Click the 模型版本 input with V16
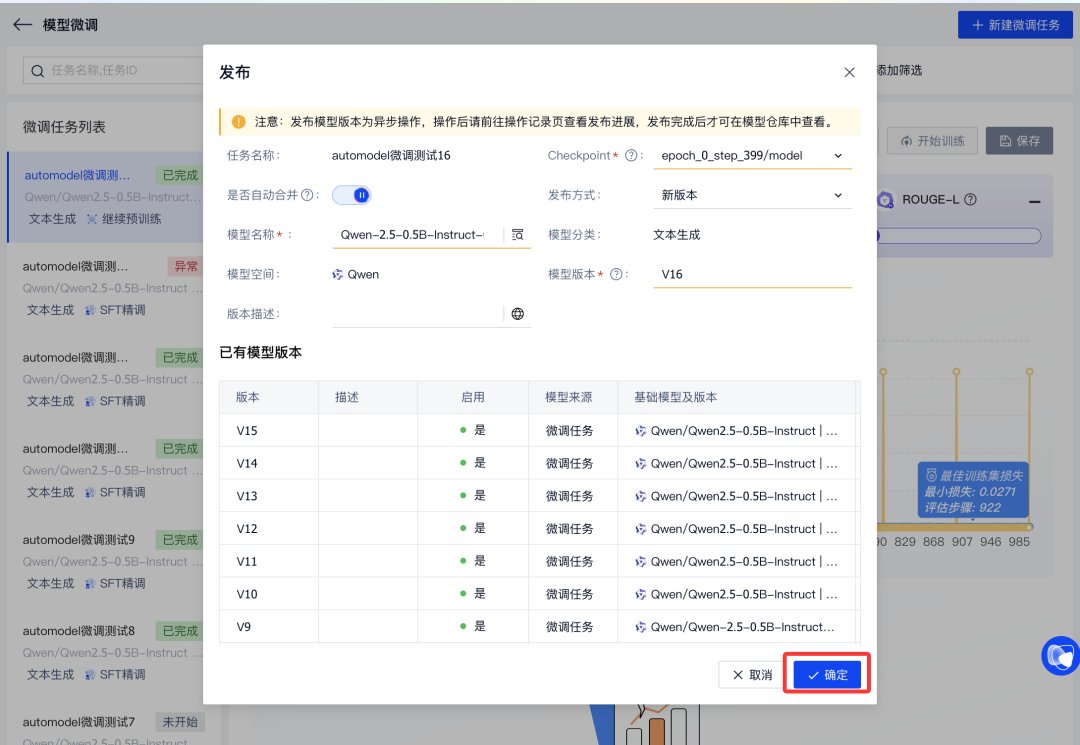1080x745 pixels. pyautogui.click(x=752, y=274)
